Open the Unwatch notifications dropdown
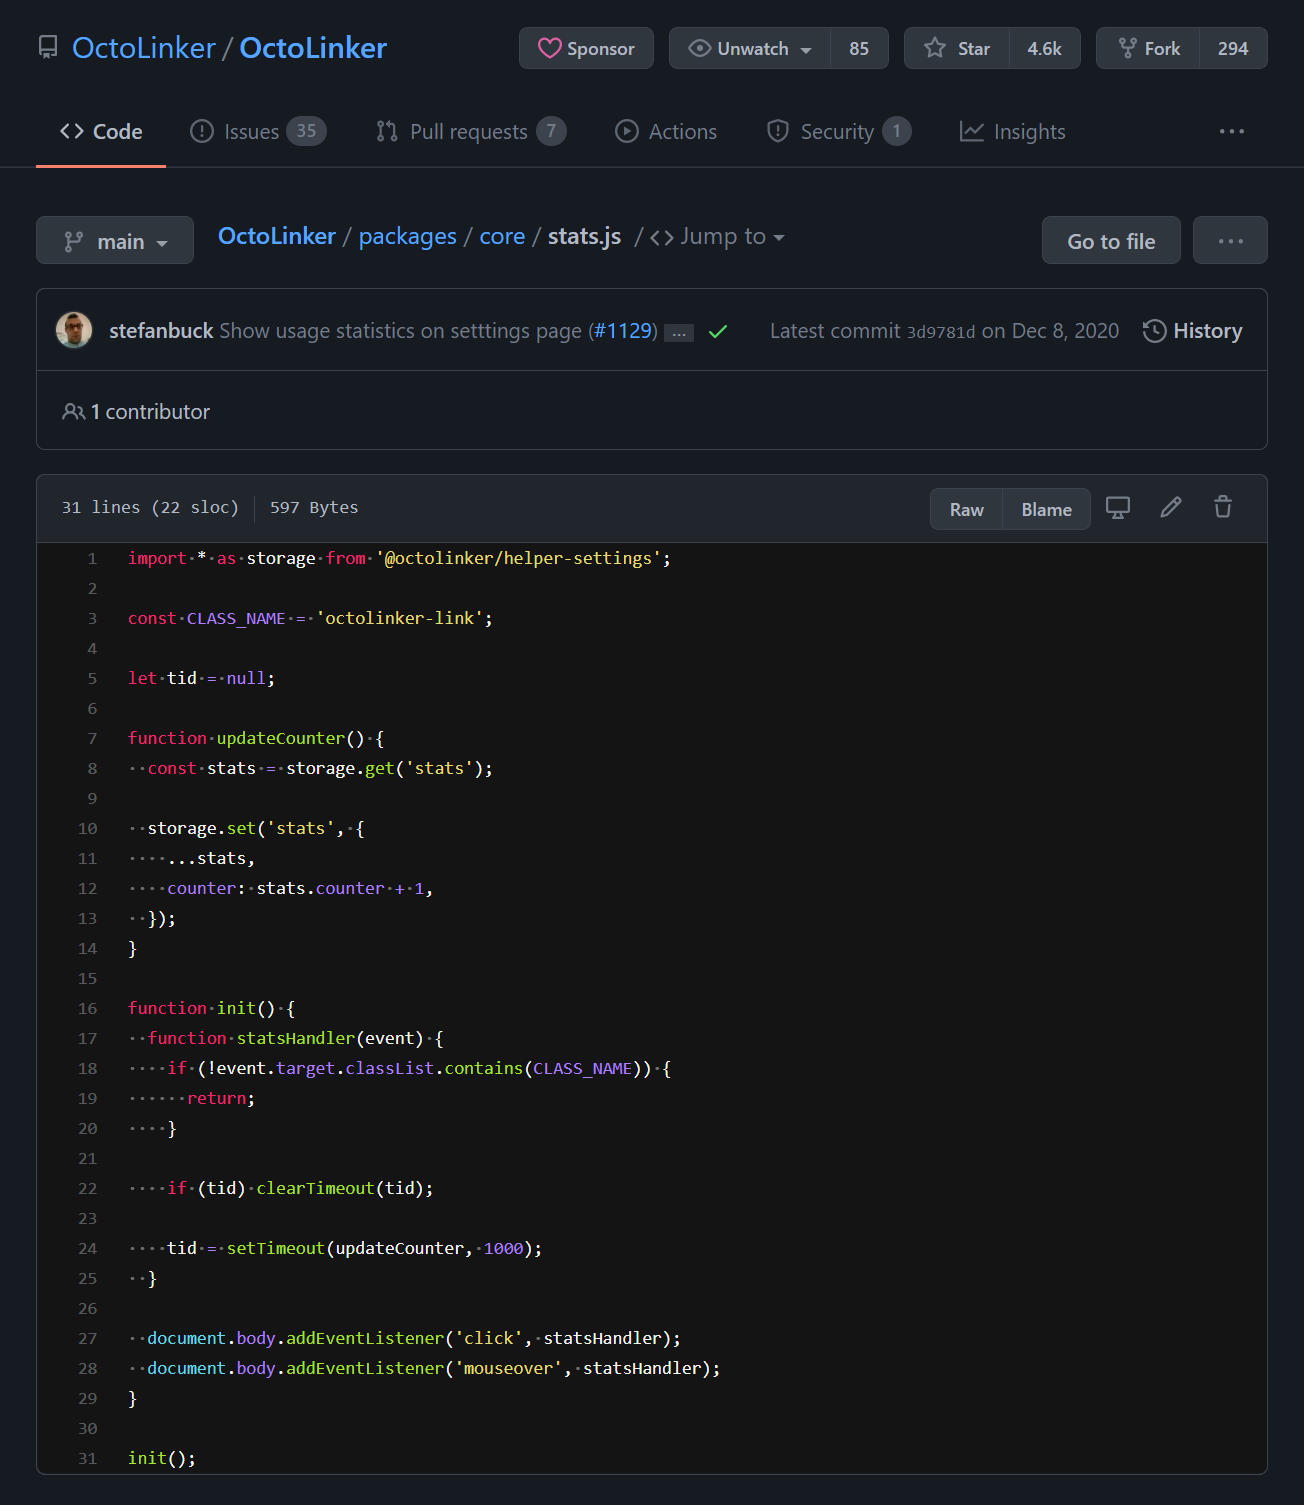1304x1505 pixels. 750,48
